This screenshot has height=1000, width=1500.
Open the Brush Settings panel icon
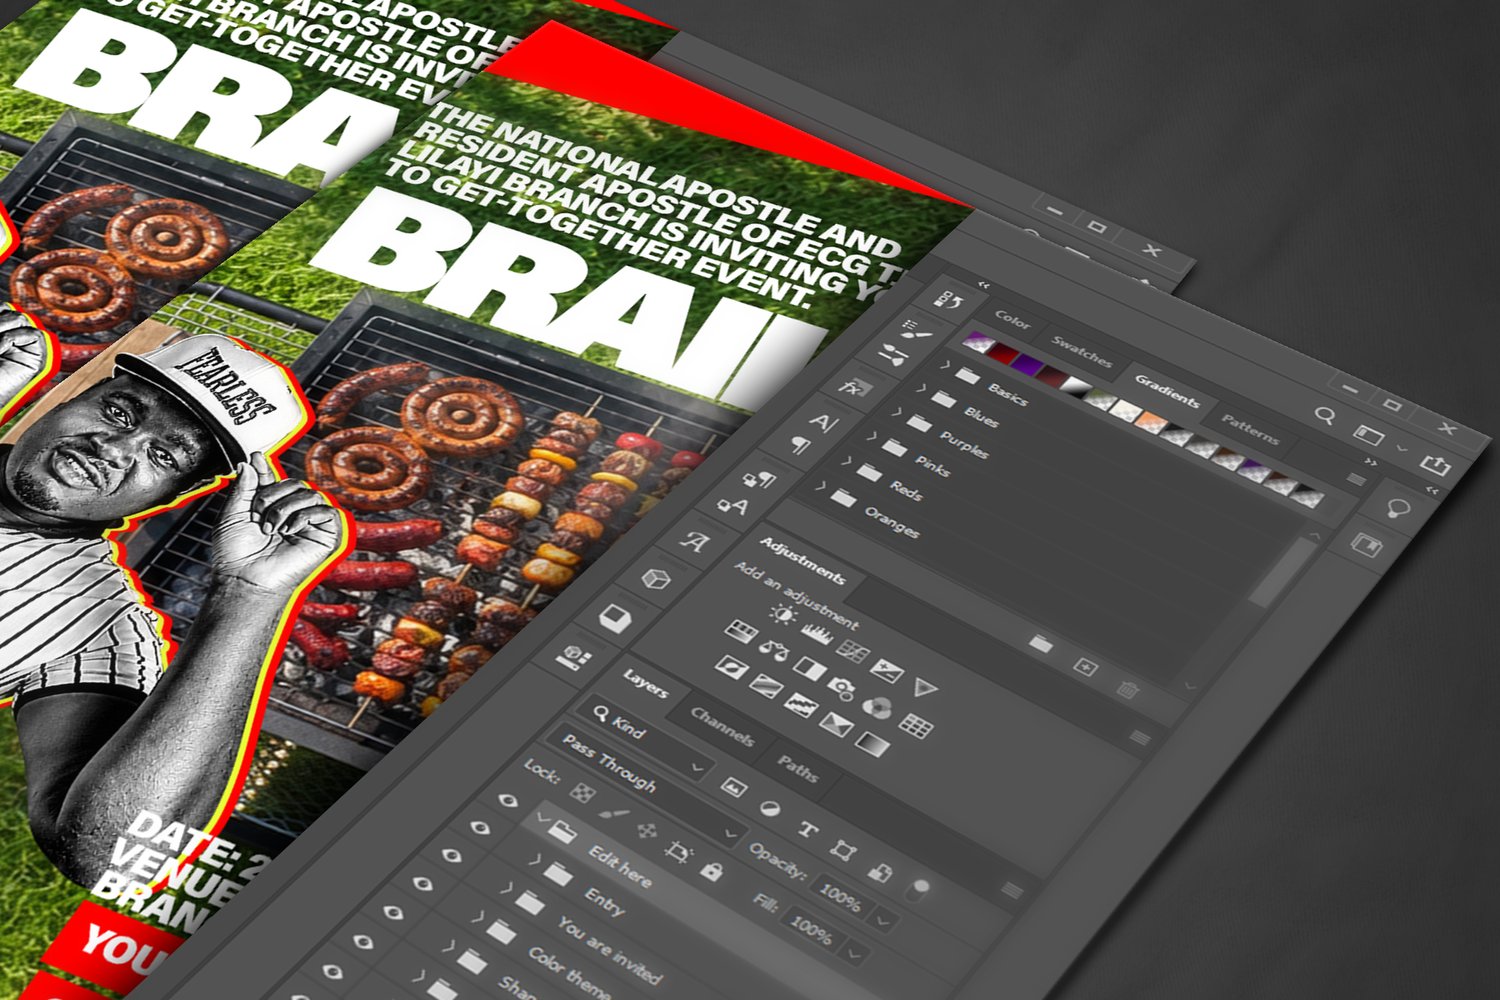pyautogui.click(x=916, y=328)
